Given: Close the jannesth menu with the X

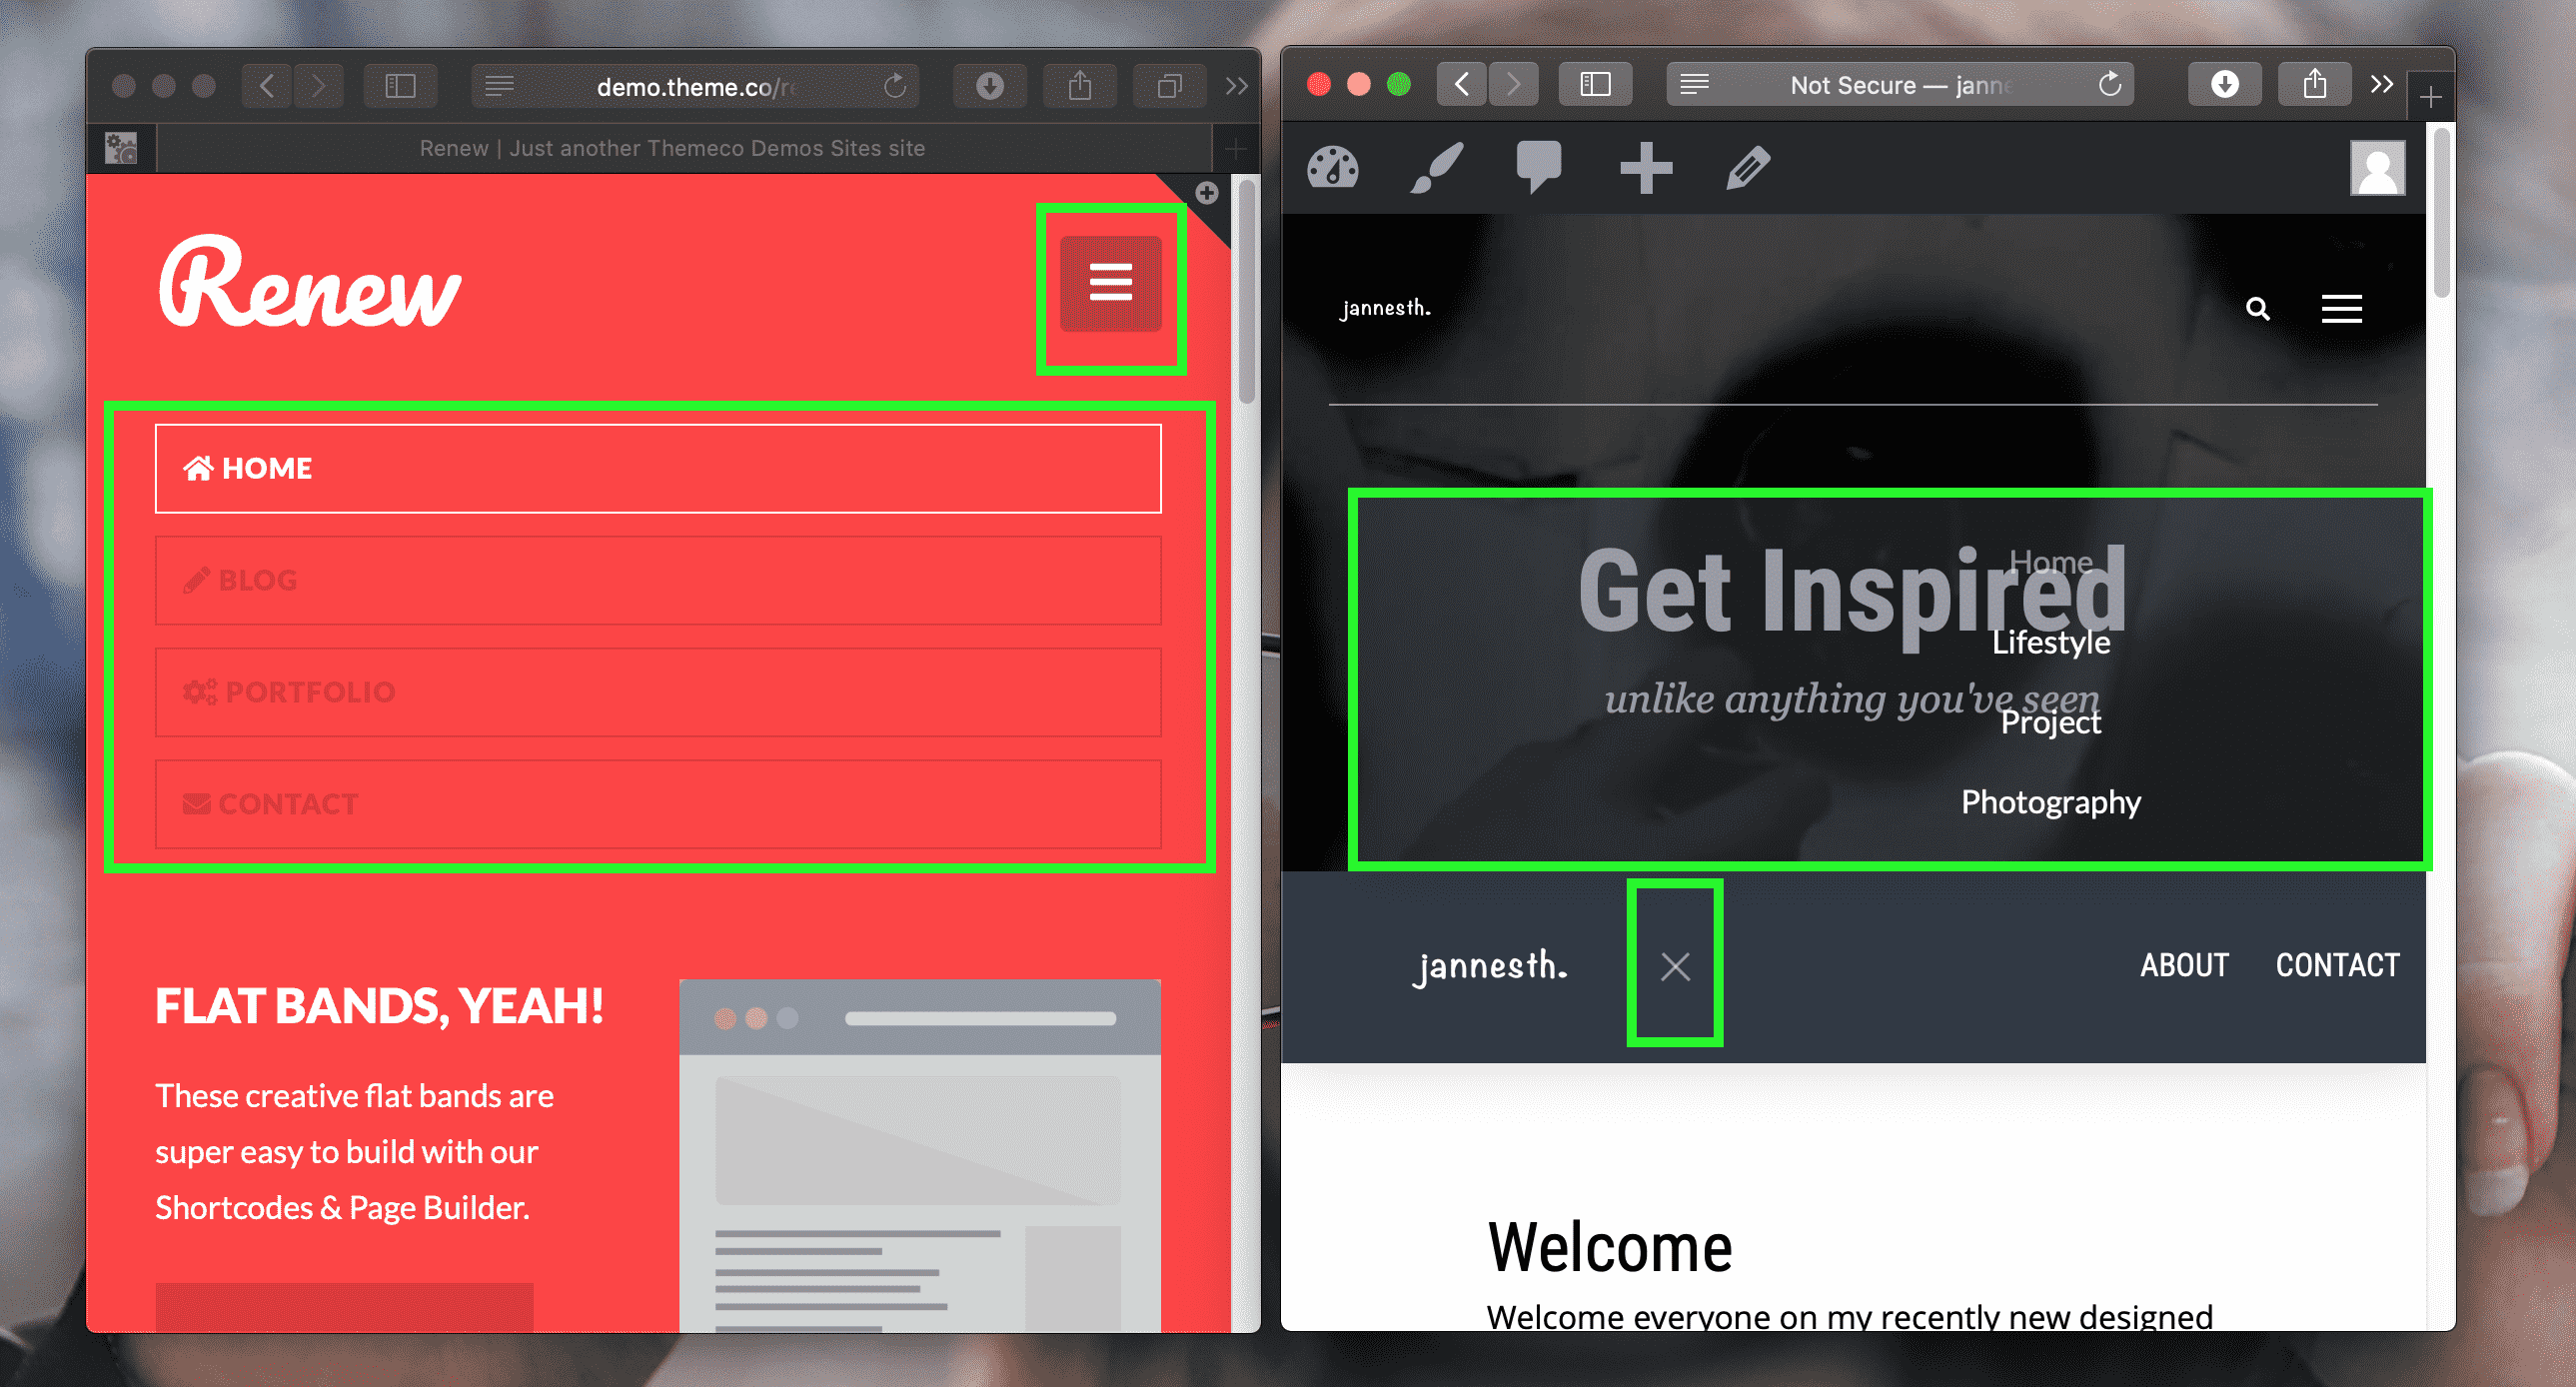Looking at the screenshot, I should point(1675,966).
